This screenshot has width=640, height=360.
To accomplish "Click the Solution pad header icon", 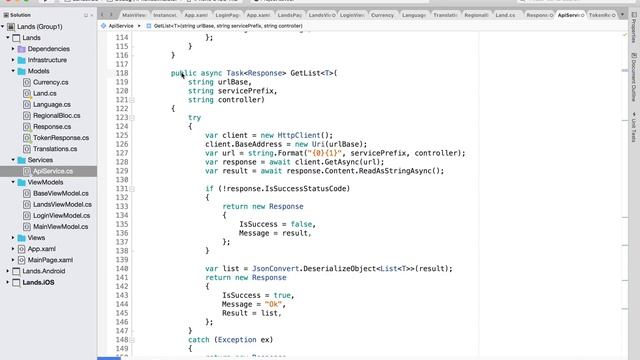I will pyautogui.click(x=6, y=15).
